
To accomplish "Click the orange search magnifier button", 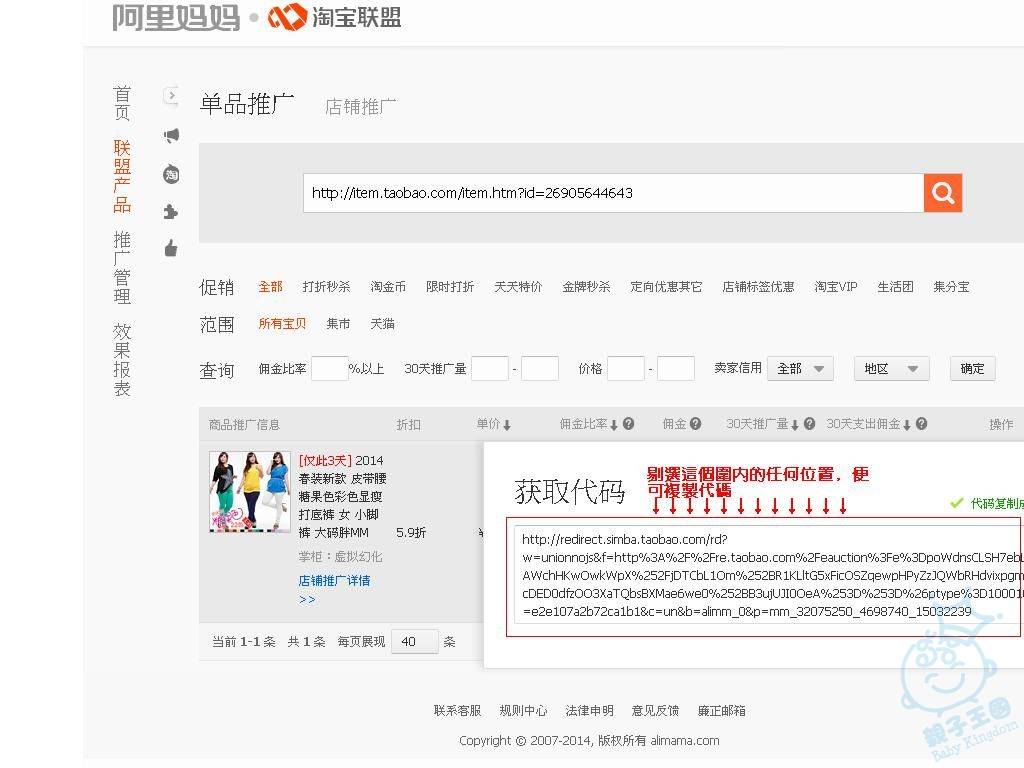I will [942, 193].
